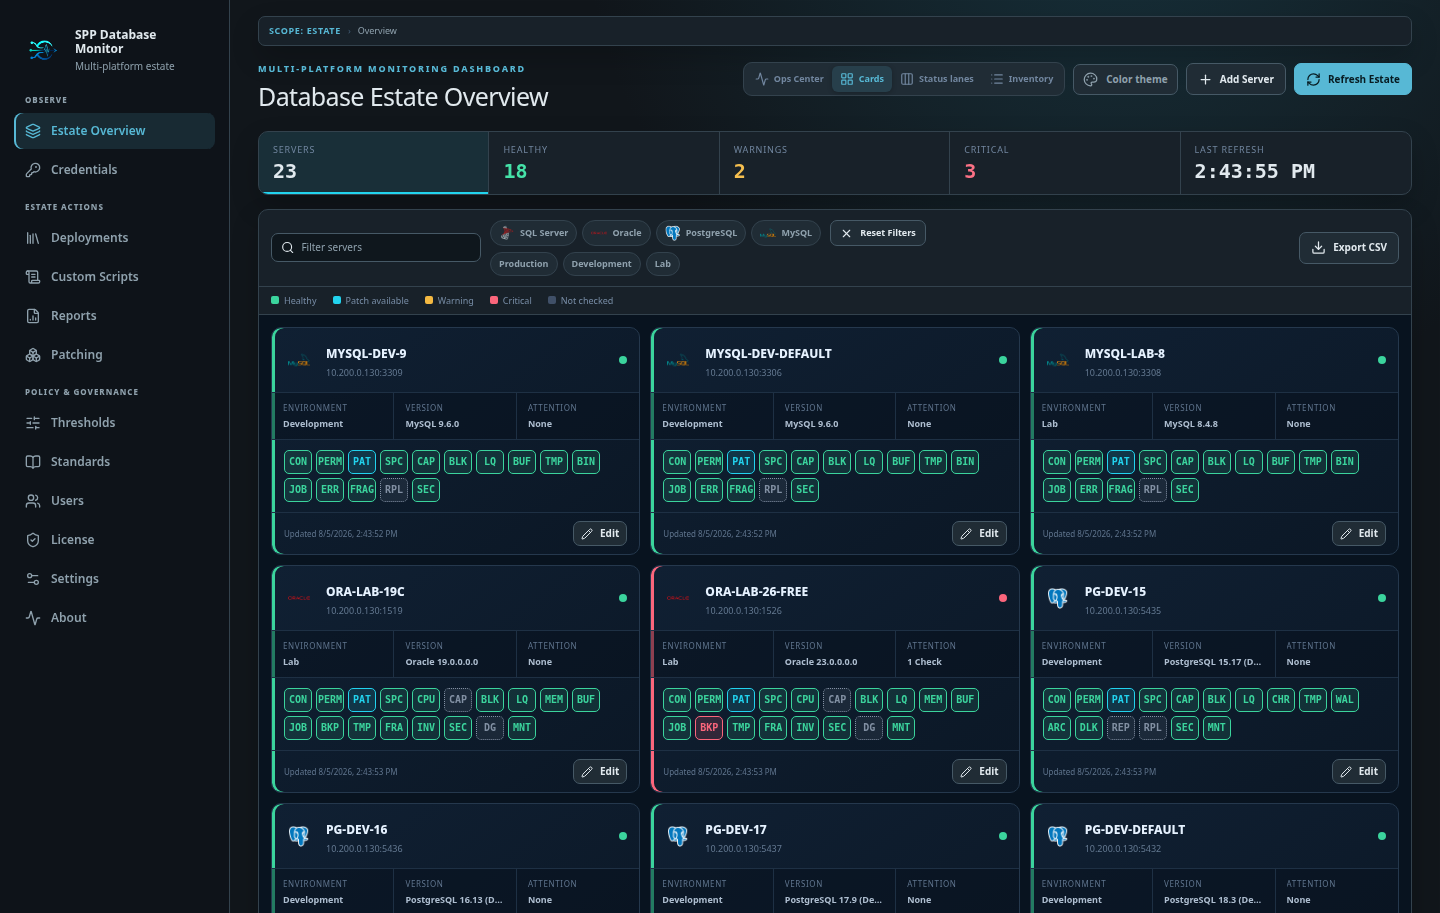Click the PostgreSQL elephant on PG-DEV-16 card
This screenshot has height=913, width=1440.
(299, 836)
